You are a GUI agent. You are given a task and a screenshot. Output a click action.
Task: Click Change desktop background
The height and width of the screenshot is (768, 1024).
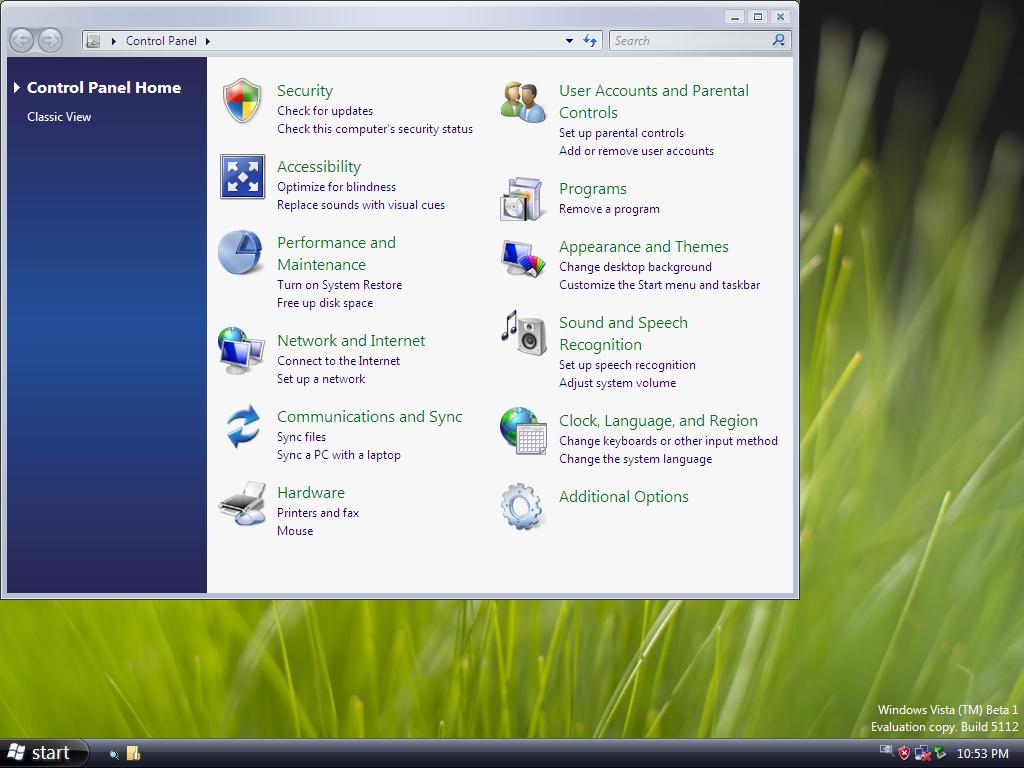635,267
